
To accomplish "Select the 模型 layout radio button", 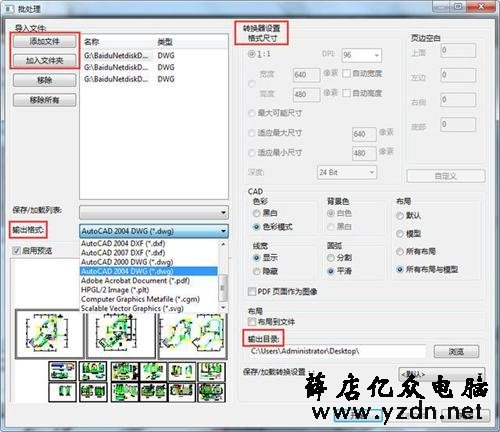I will 400,234.
